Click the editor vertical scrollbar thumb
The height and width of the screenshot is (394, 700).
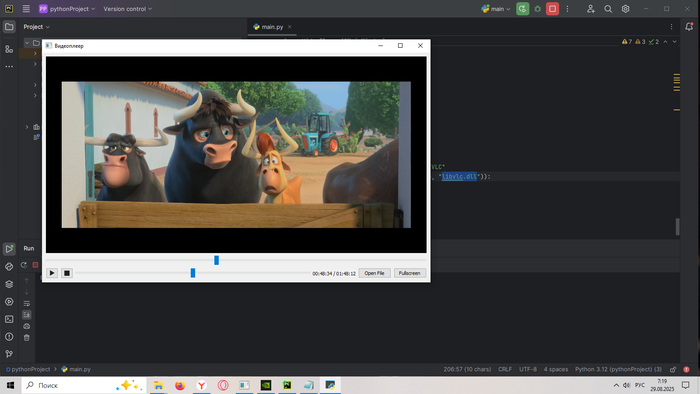point(677,227)
